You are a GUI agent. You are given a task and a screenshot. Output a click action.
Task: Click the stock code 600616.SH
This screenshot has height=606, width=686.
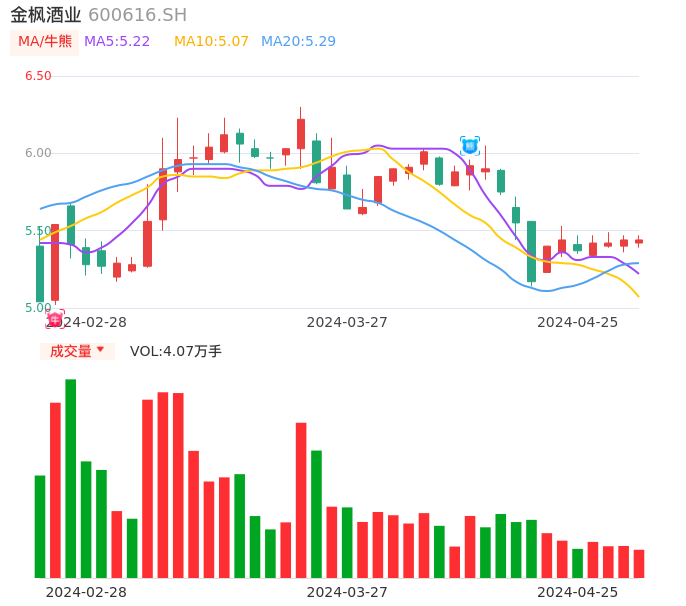point(137,15)
